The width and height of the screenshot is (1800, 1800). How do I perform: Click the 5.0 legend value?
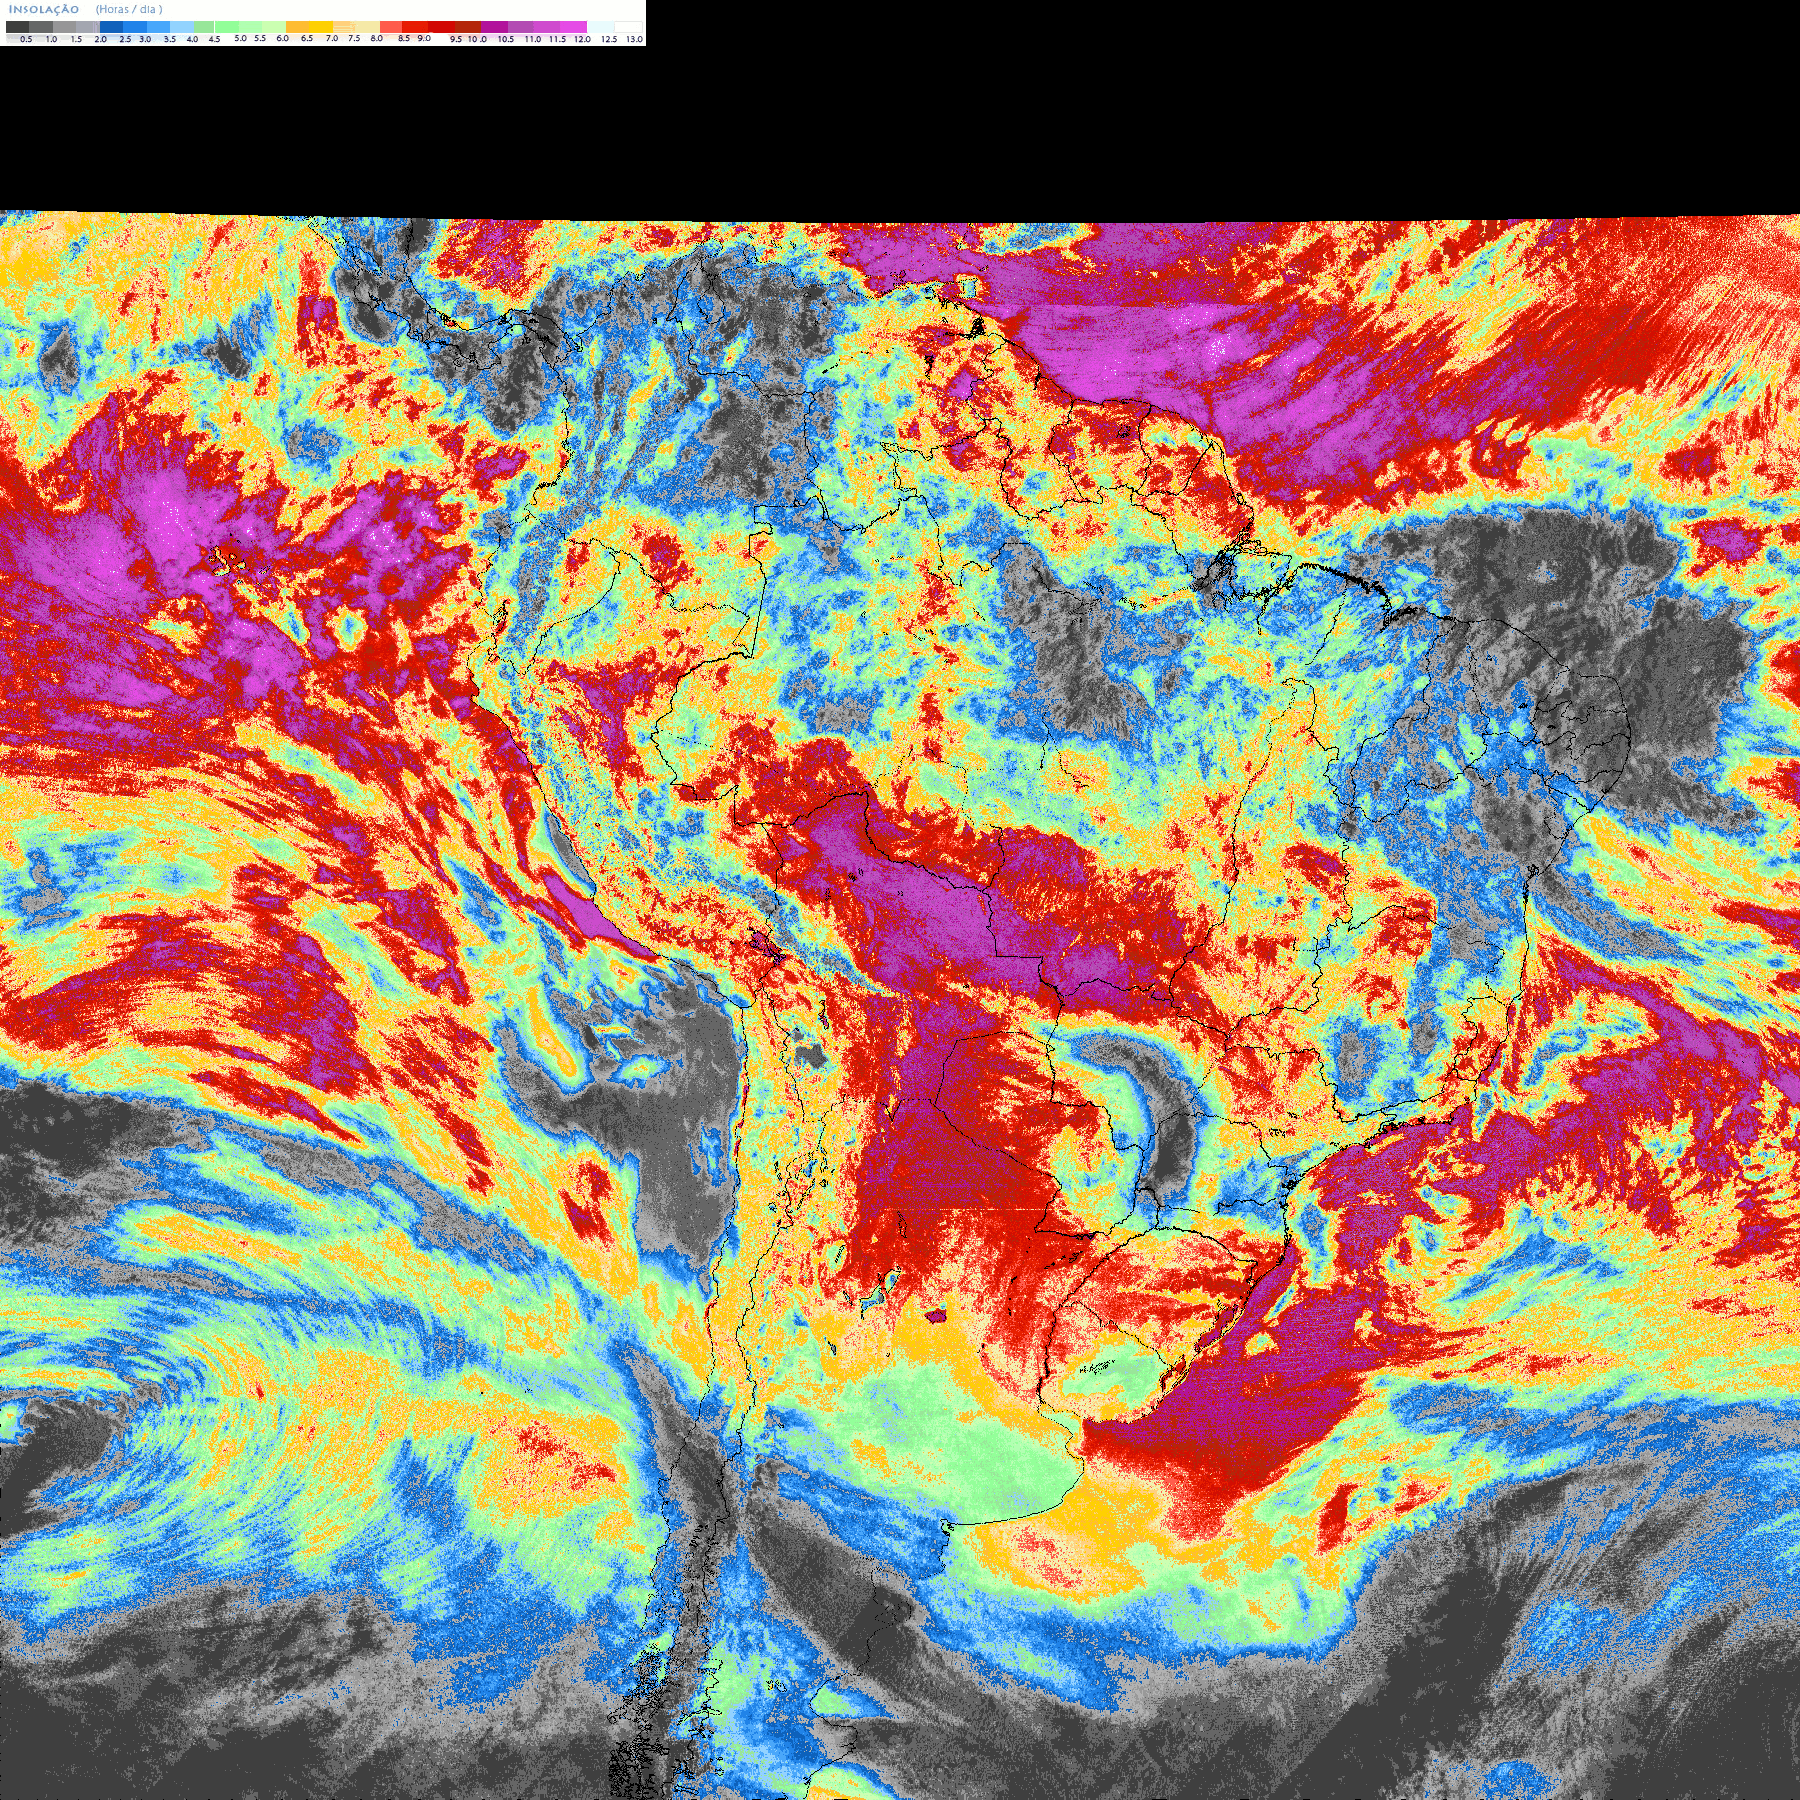pos(240,38)
